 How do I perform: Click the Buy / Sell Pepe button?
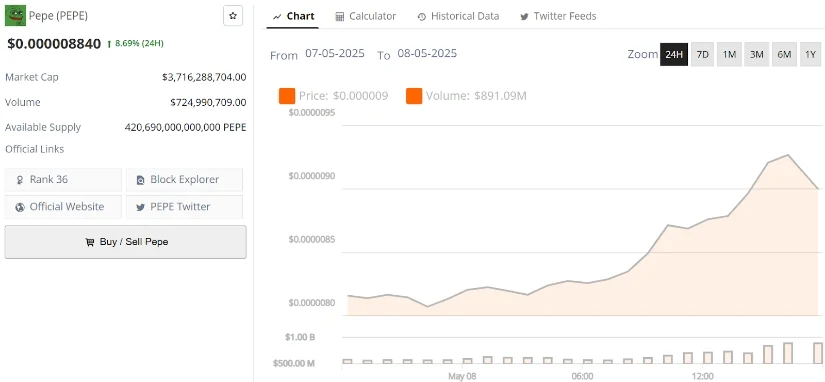(x=125, y=242)
